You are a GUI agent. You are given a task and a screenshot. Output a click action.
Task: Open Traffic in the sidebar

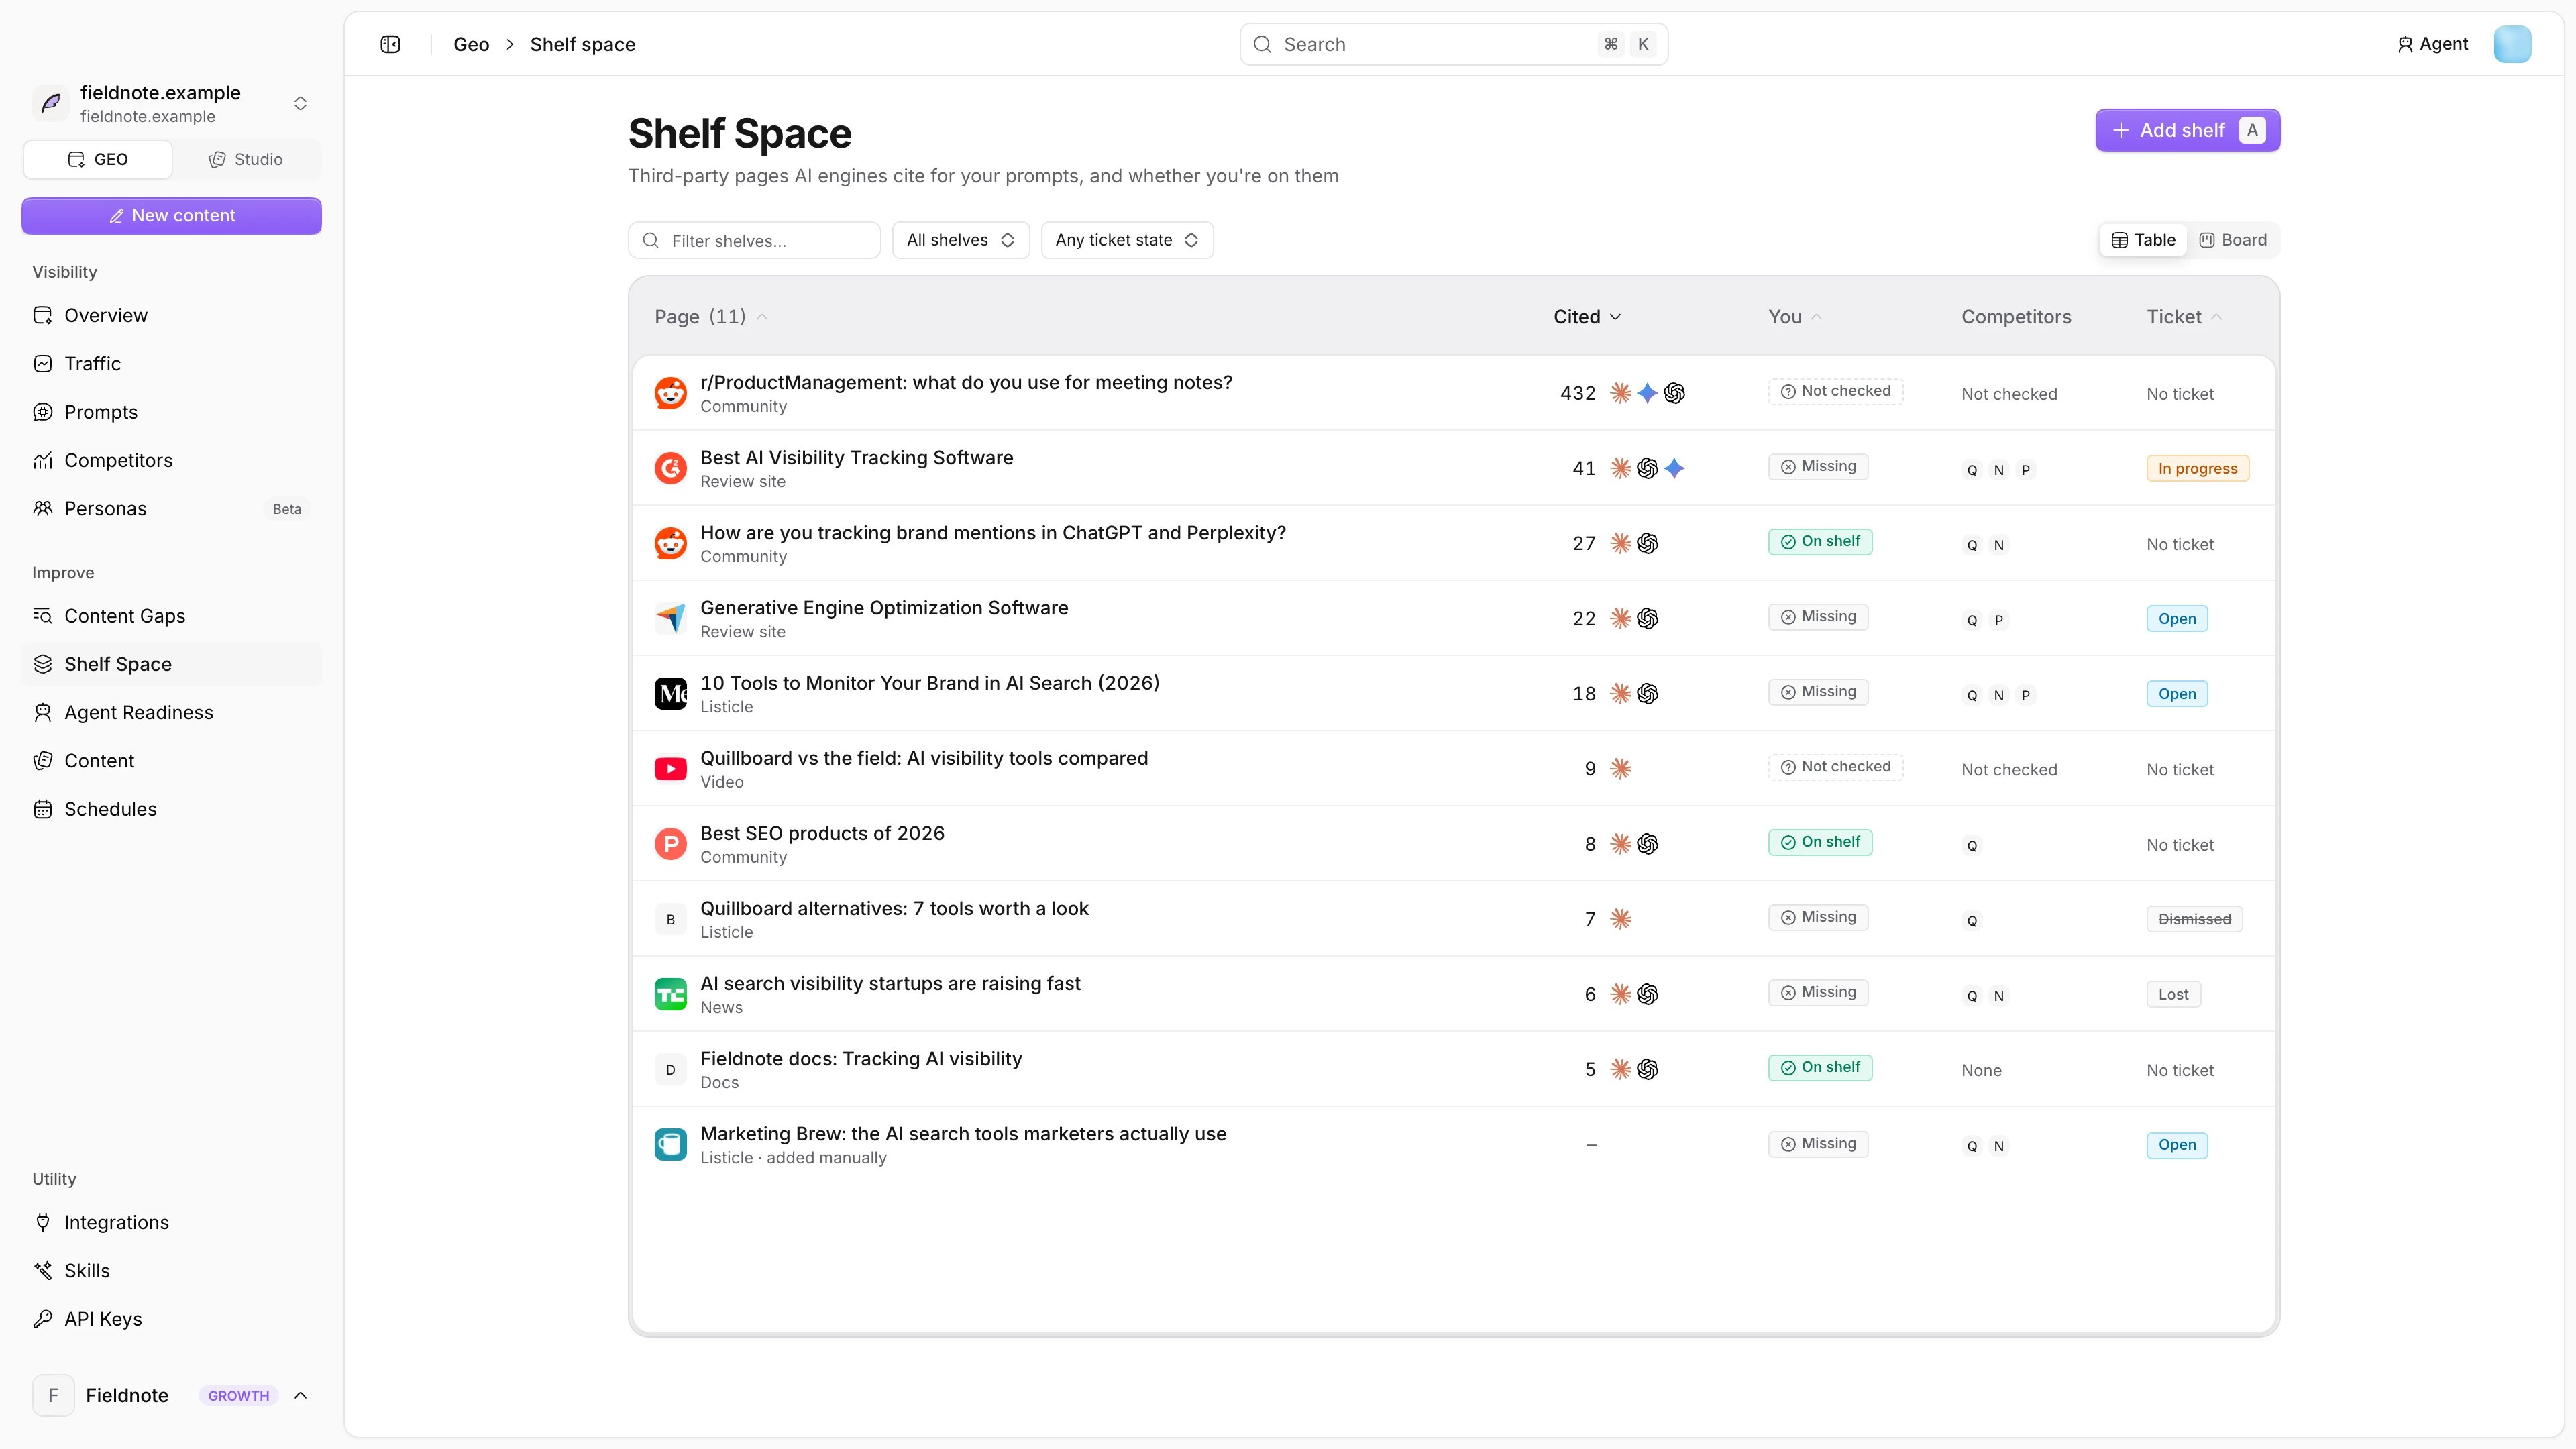tap(171, 364)
